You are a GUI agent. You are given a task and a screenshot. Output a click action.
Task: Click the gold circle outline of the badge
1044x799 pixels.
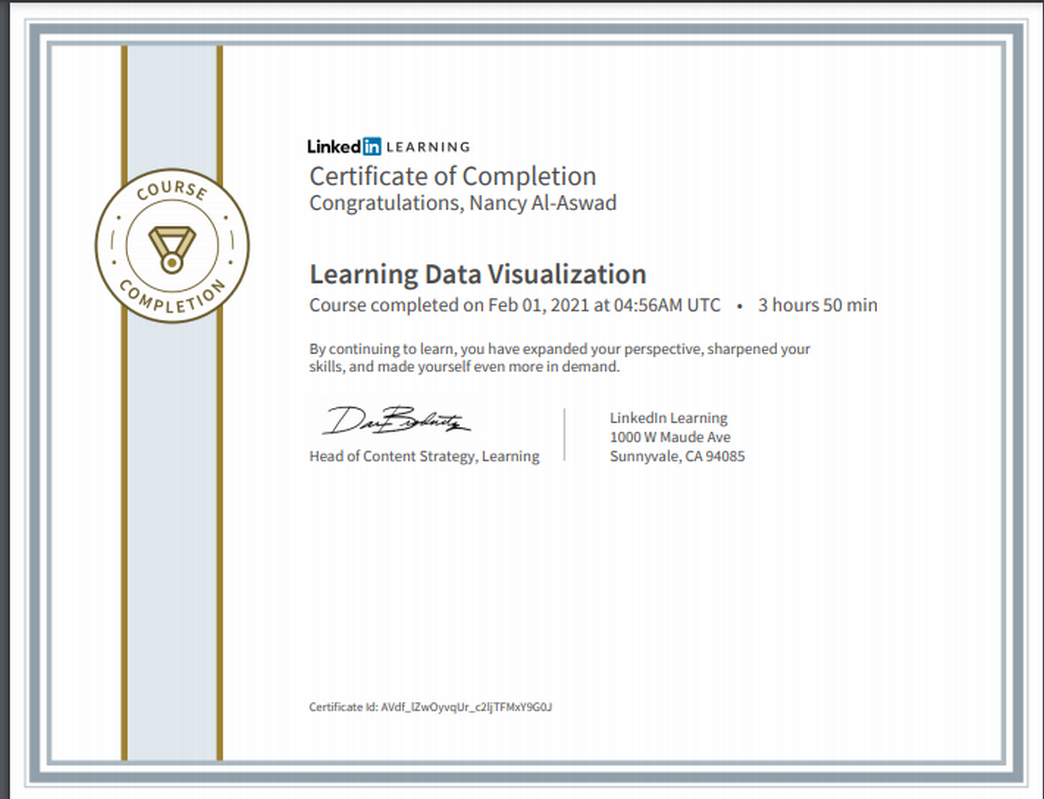tap(172, 170)
